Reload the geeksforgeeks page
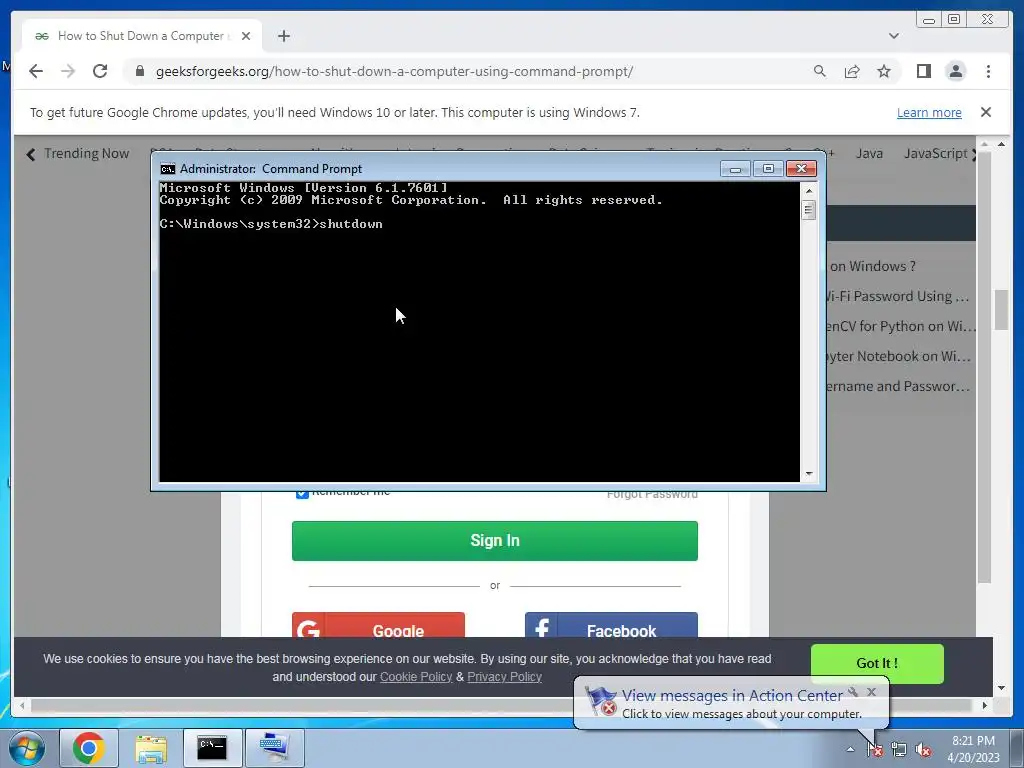The image size is (1024, 768). (100, 71)
